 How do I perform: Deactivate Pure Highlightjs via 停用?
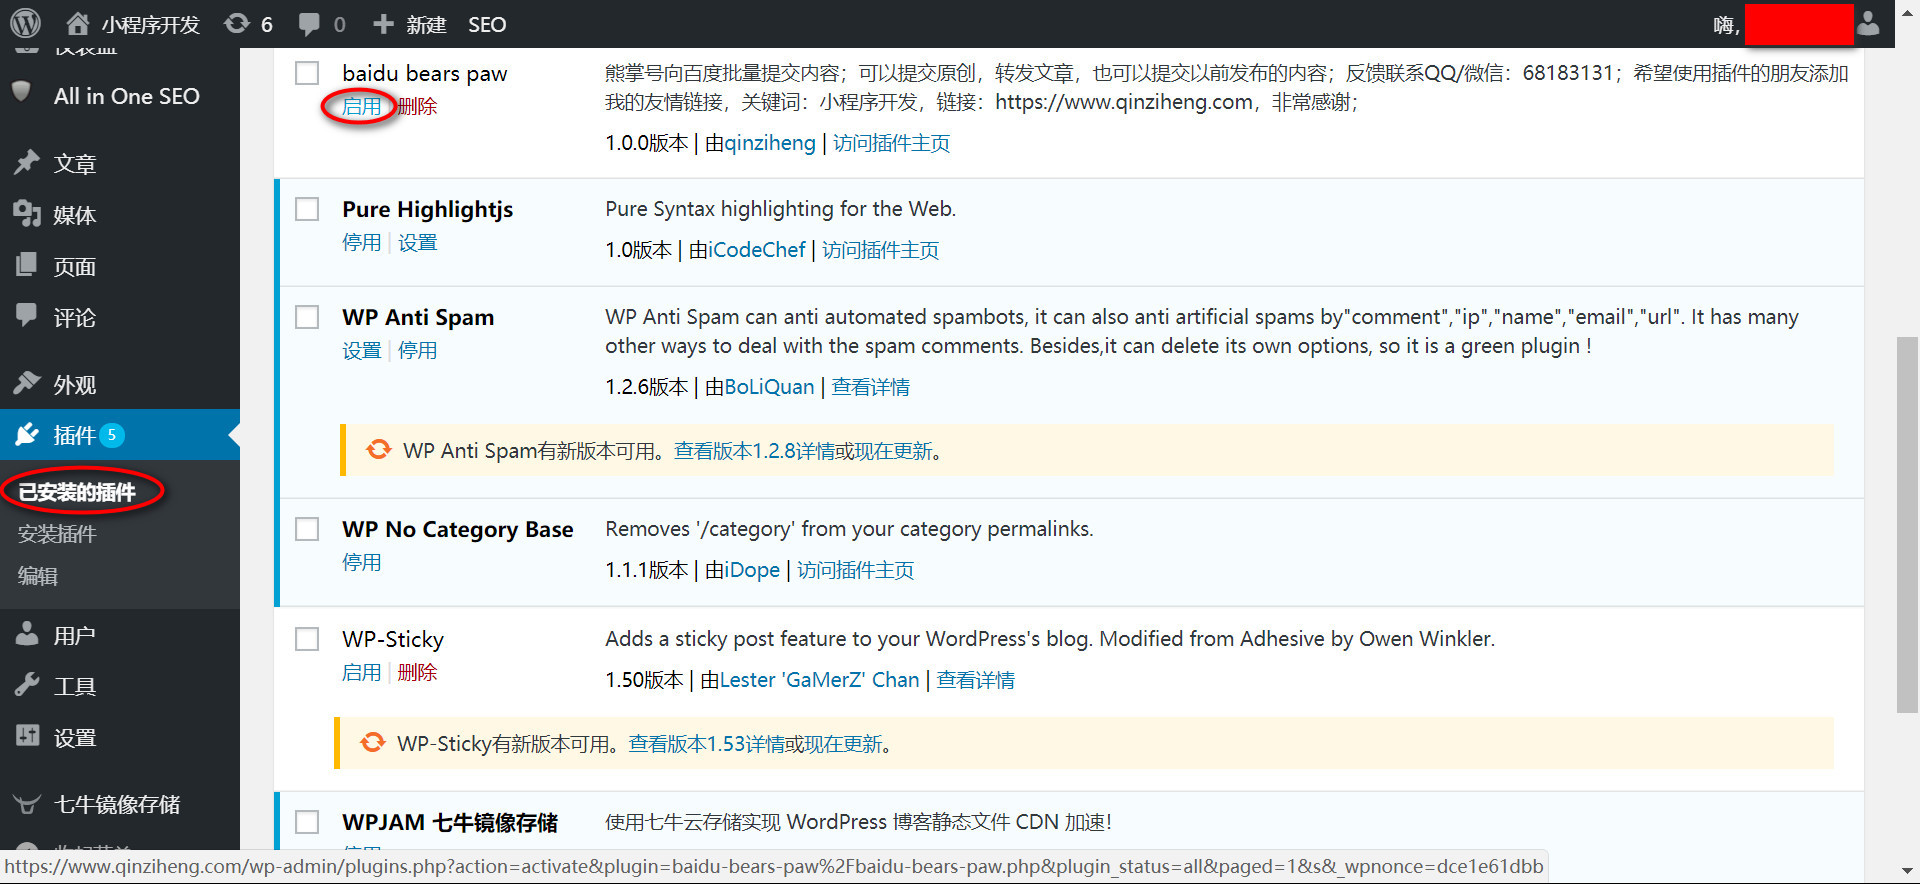[x=361, y=242]
